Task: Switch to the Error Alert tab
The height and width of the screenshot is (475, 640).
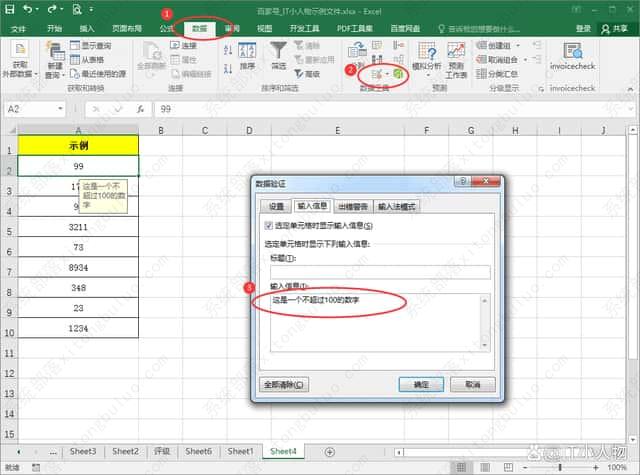Action: coord(351,206)
